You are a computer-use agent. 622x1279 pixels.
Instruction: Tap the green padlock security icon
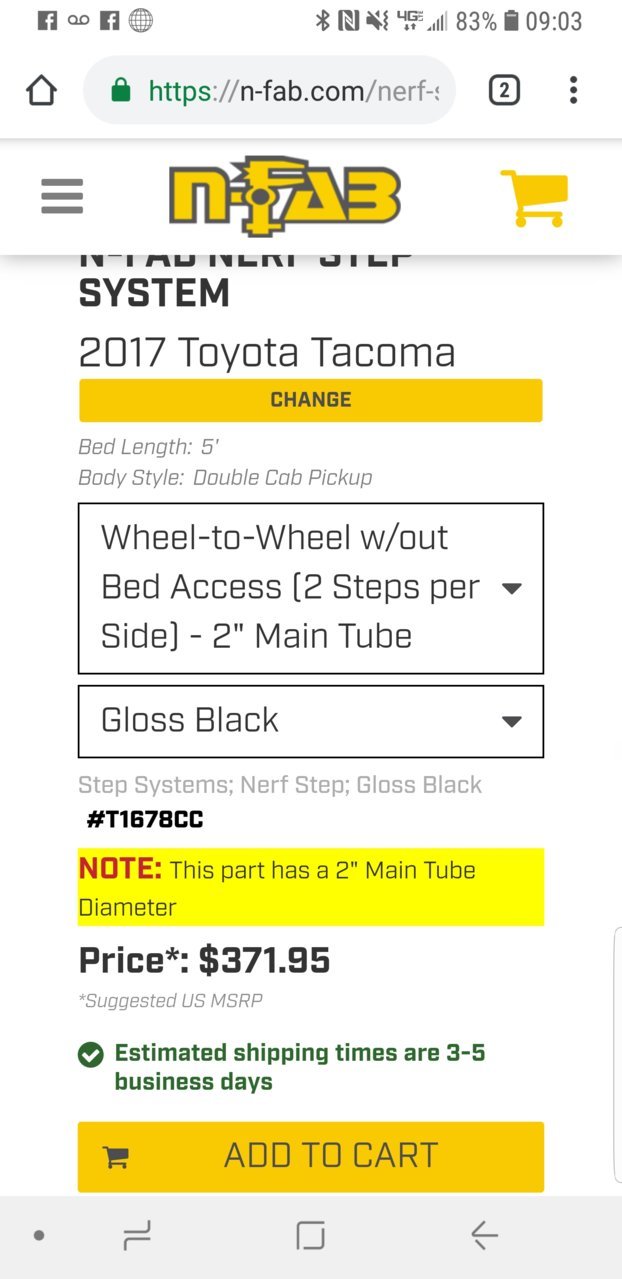(121, 91)
